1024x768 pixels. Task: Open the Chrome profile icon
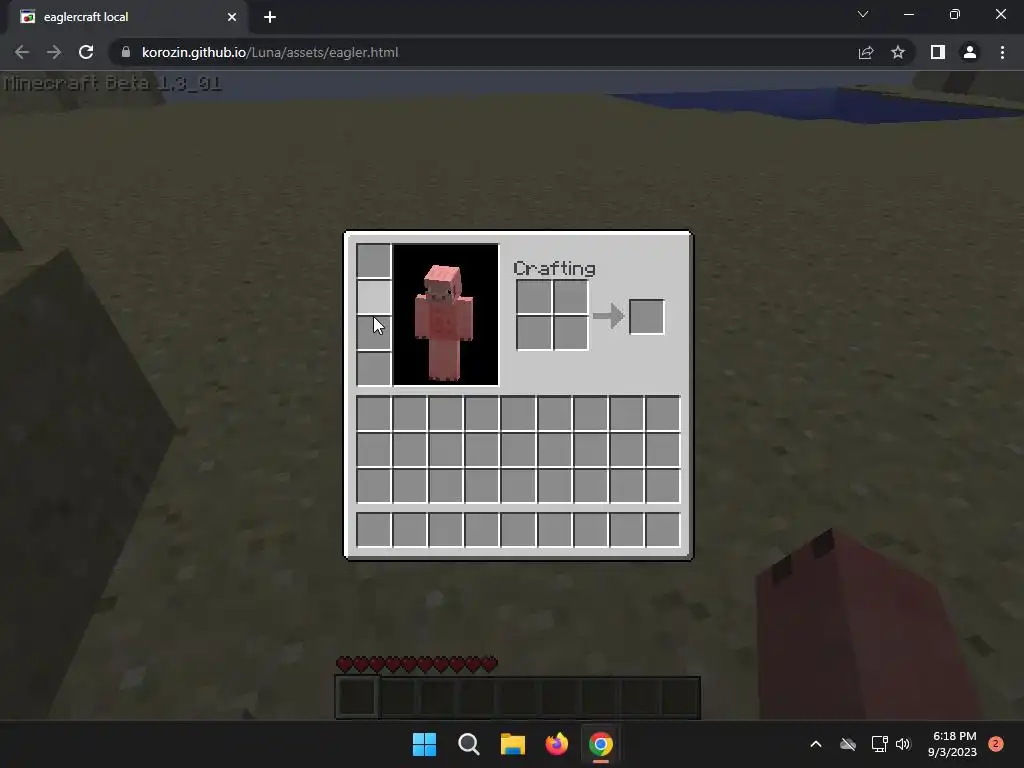click(970, 52)
